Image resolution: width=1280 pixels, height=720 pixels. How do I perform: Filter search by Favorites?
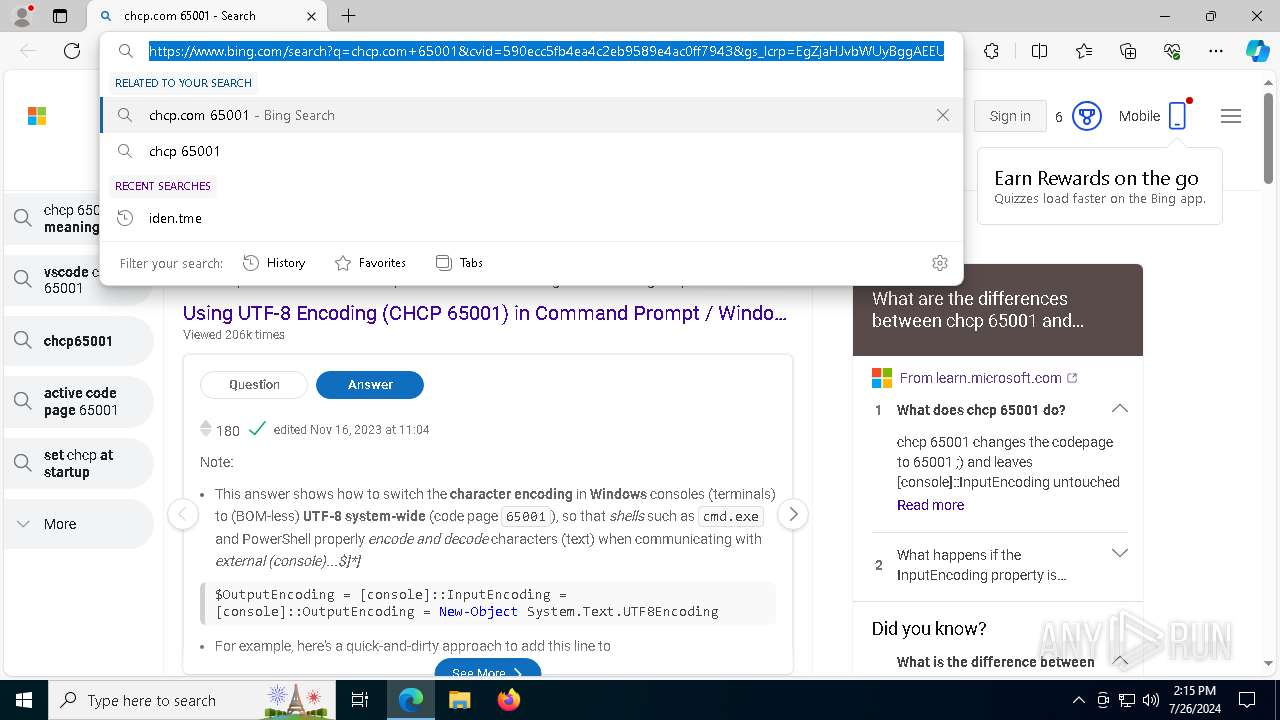coord(370,263)
